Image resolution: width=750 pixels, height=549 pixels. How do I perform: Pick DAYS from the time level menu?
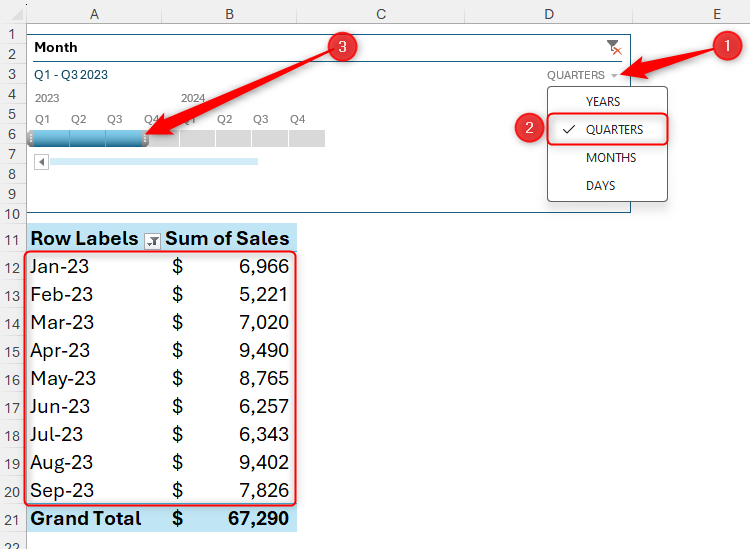(600, 186)
